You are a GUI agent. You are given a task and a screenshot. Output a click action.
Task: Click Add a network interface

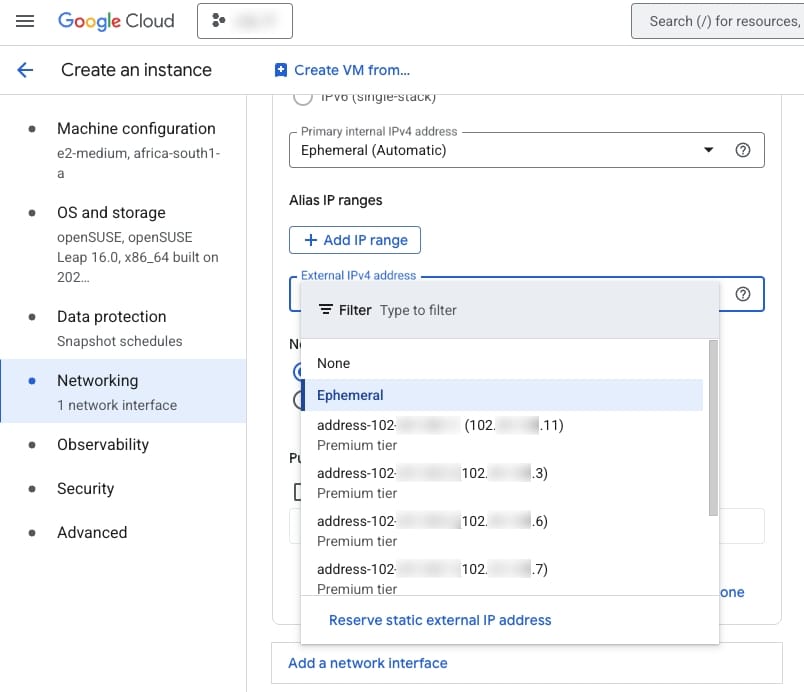[367, 663]
